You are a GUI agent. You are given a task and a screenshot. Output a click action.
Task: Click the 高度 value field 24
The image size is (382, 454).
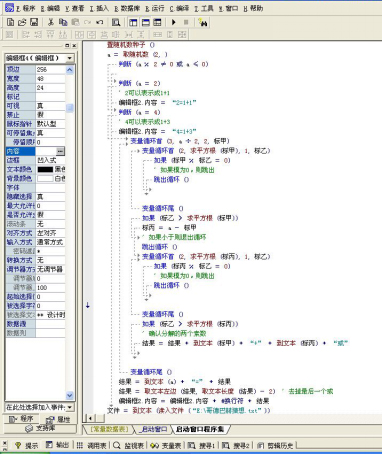click(50, 88)
